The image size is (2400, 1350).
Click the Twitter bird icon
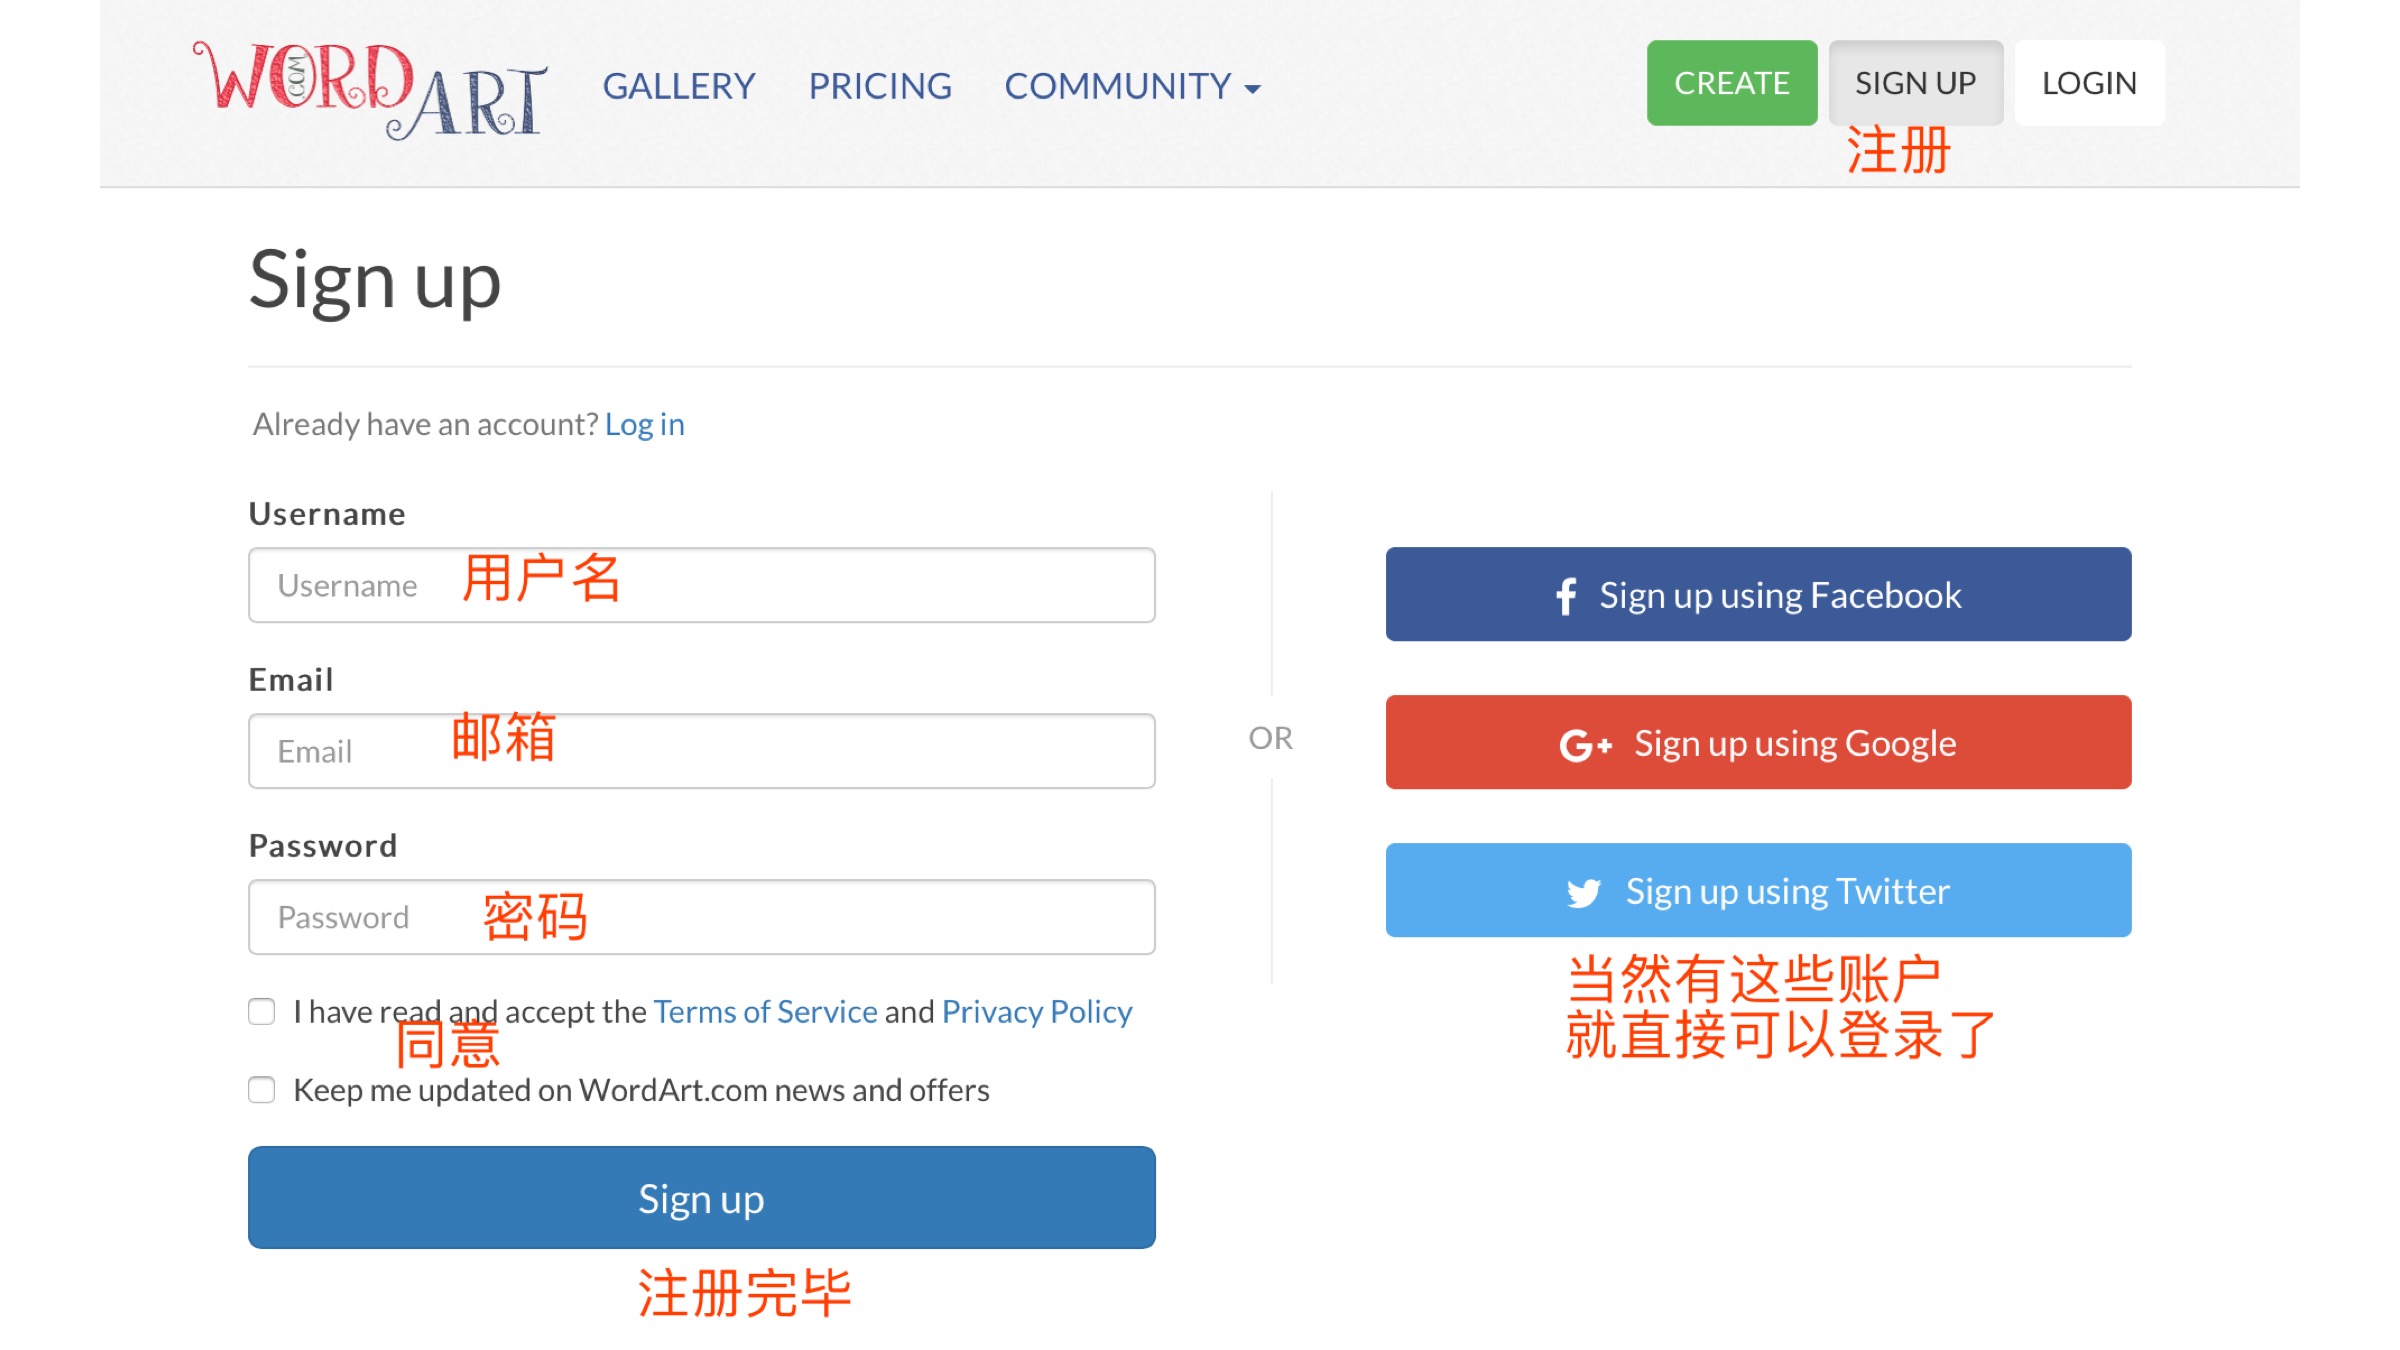[x=1583, y=892]
